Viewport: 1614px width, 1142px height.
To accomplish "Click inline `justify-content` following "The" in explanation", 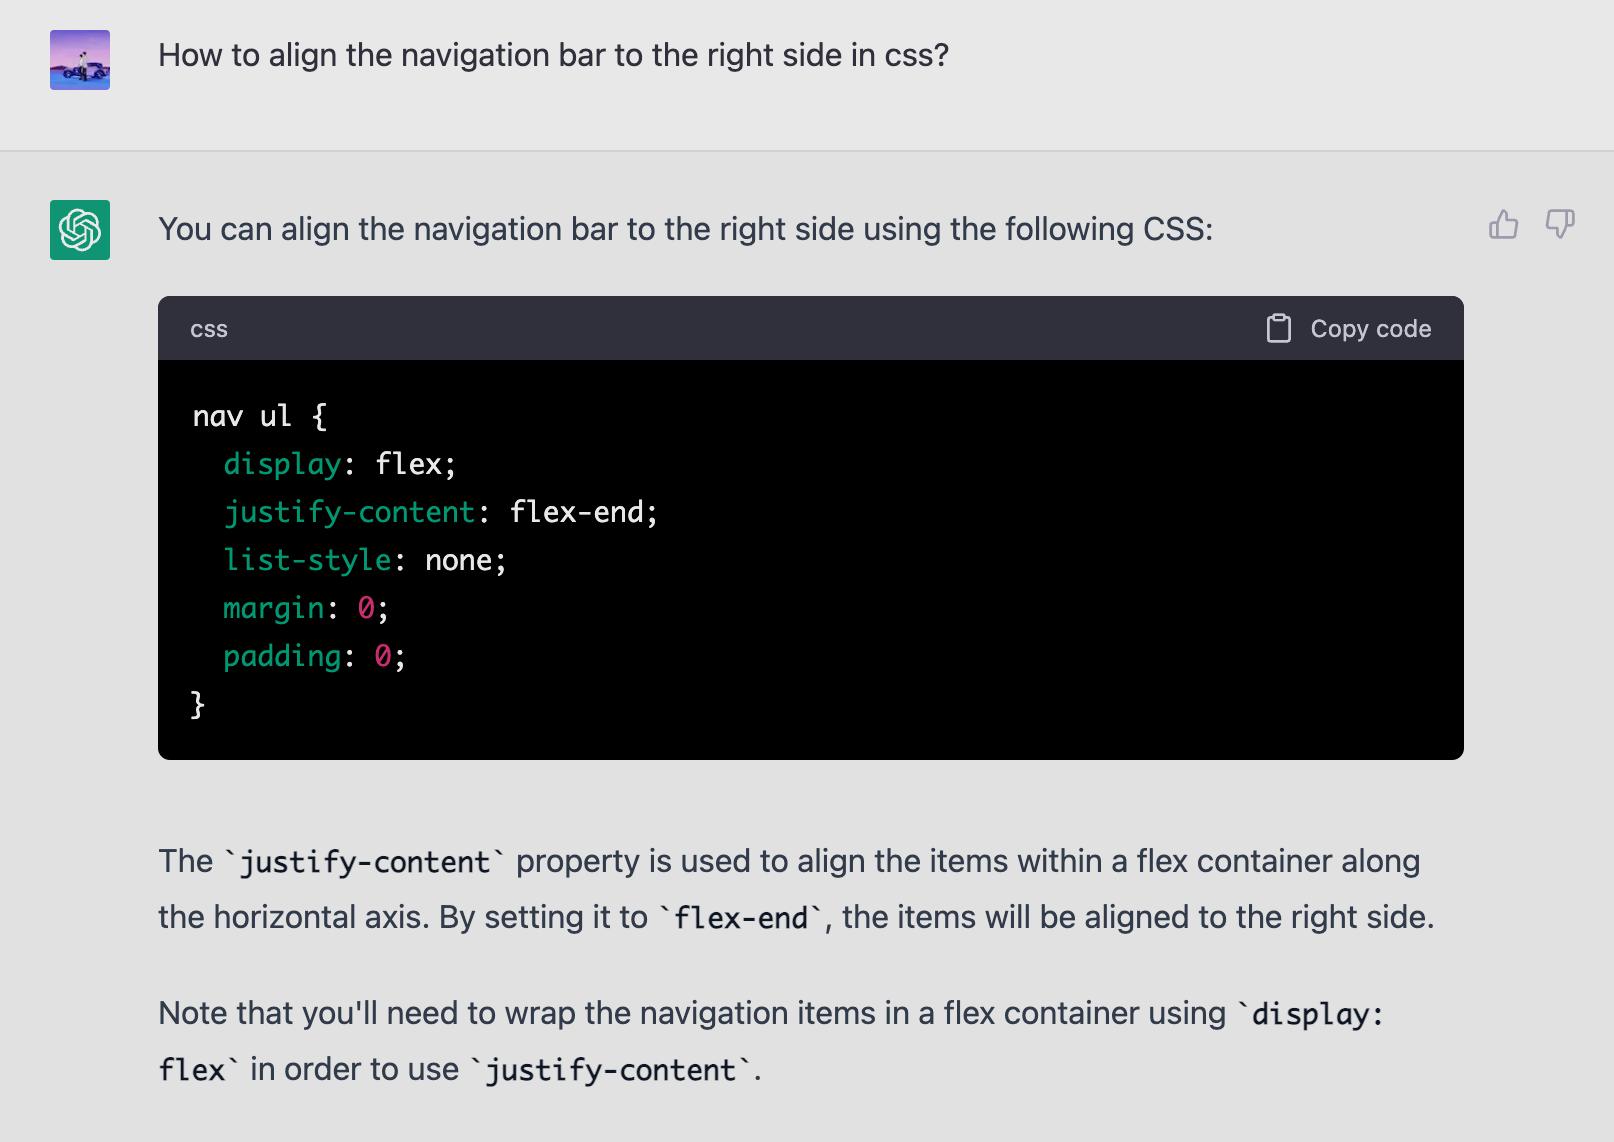I will (364, 862).
